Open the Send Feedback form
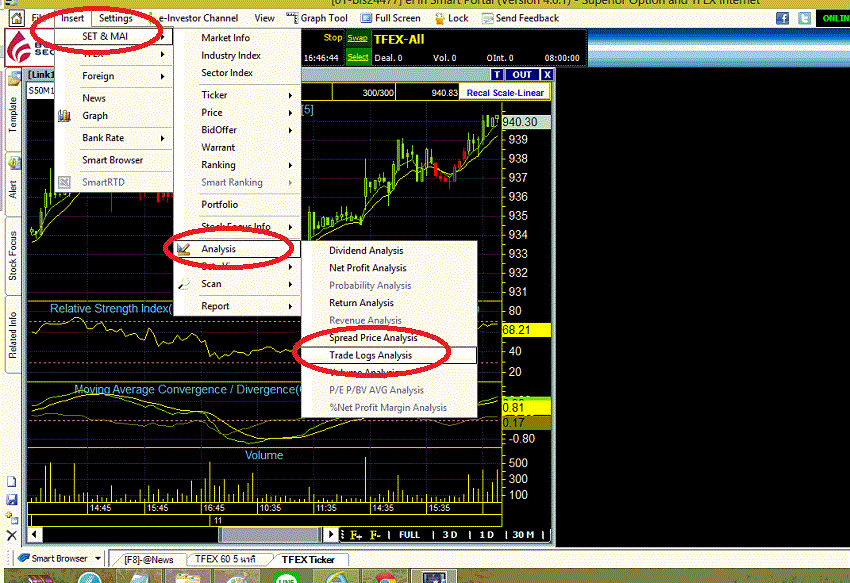 pyautogui.click(x=520, y=18)
